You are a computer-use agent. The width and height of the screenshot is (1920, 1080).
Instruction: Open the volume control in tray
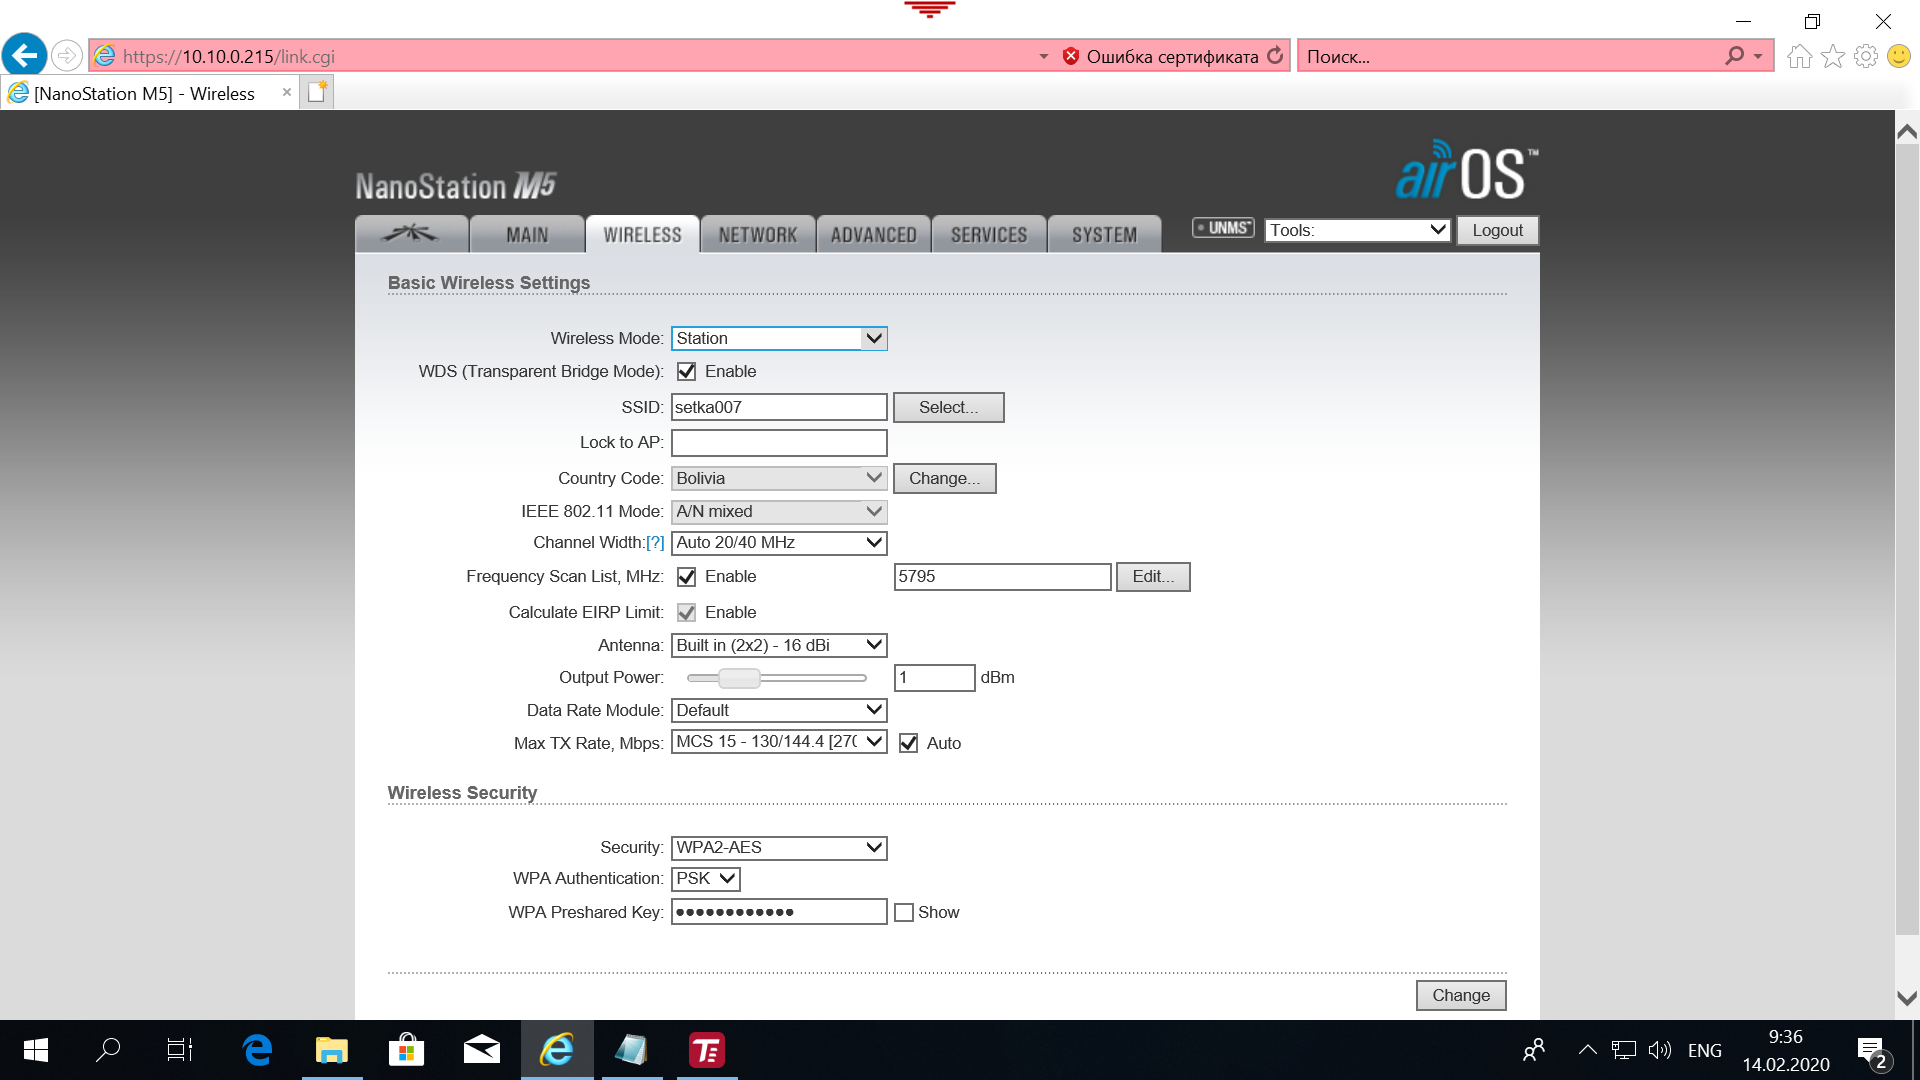[1660, 1050]
